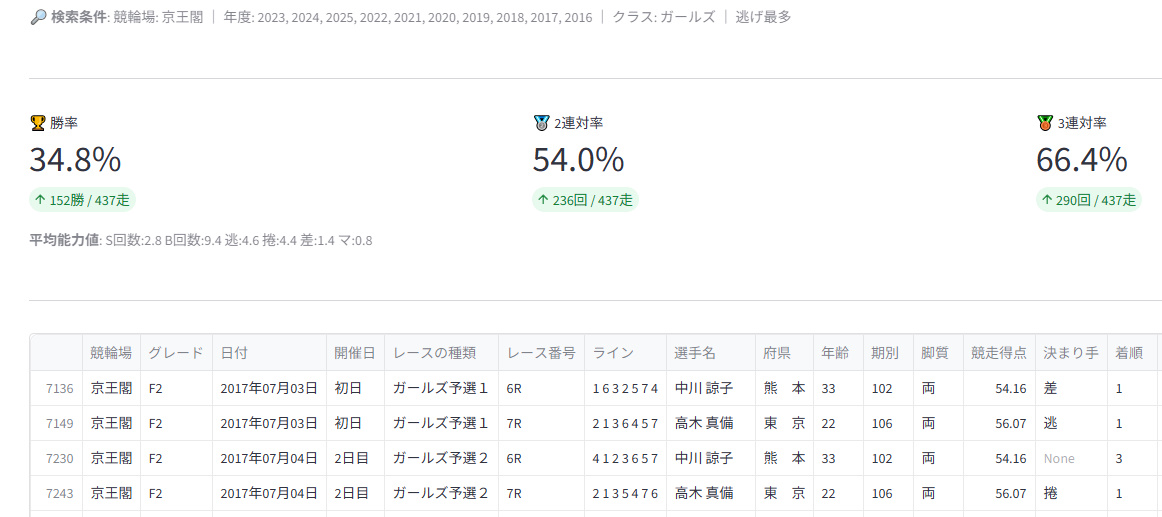Click the 66.4% 3連対率 value
The image size is (1162, 517).
pyautogui.click(x=1081, y=160)
